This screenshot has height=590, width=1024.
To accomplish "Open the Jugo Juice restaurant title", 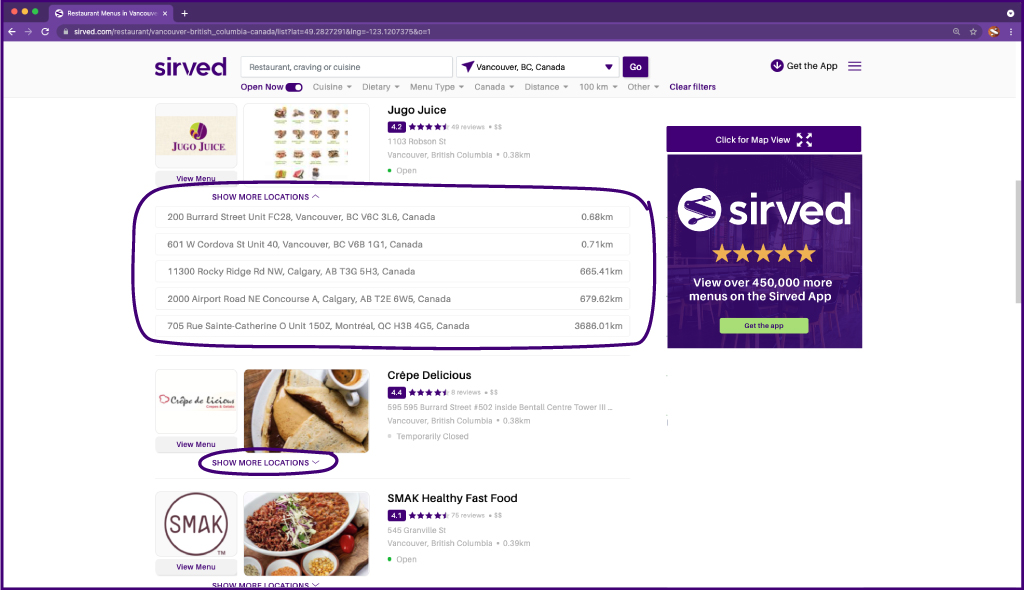I will point(417,110).
